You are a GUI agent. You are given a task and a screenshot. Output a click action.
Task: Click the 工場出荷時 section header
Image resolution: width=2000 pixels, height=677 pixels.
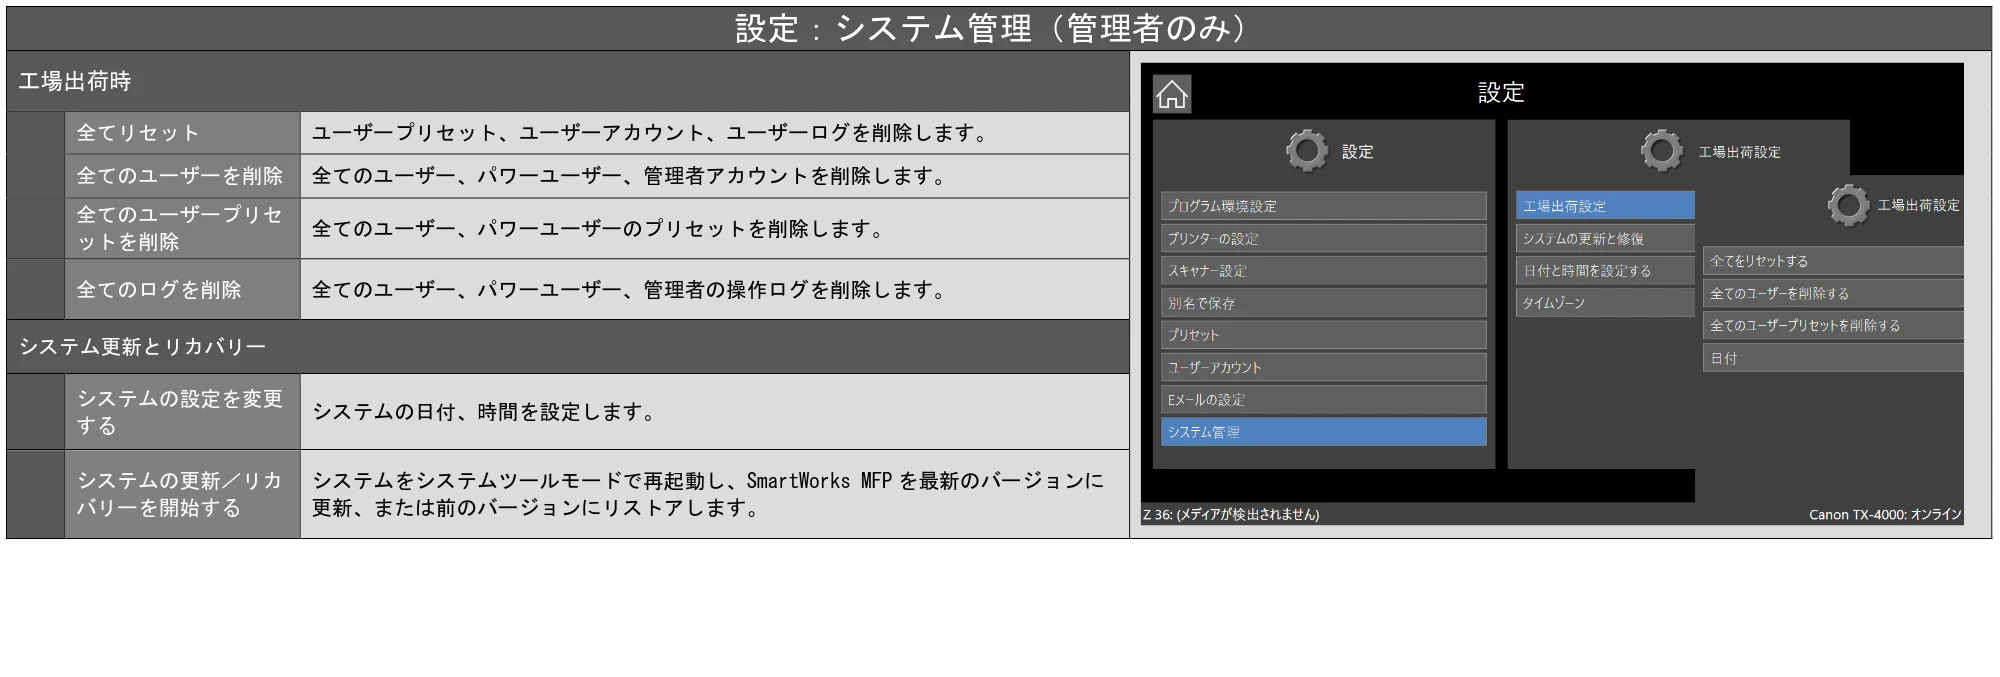click(x=568, y=81)
